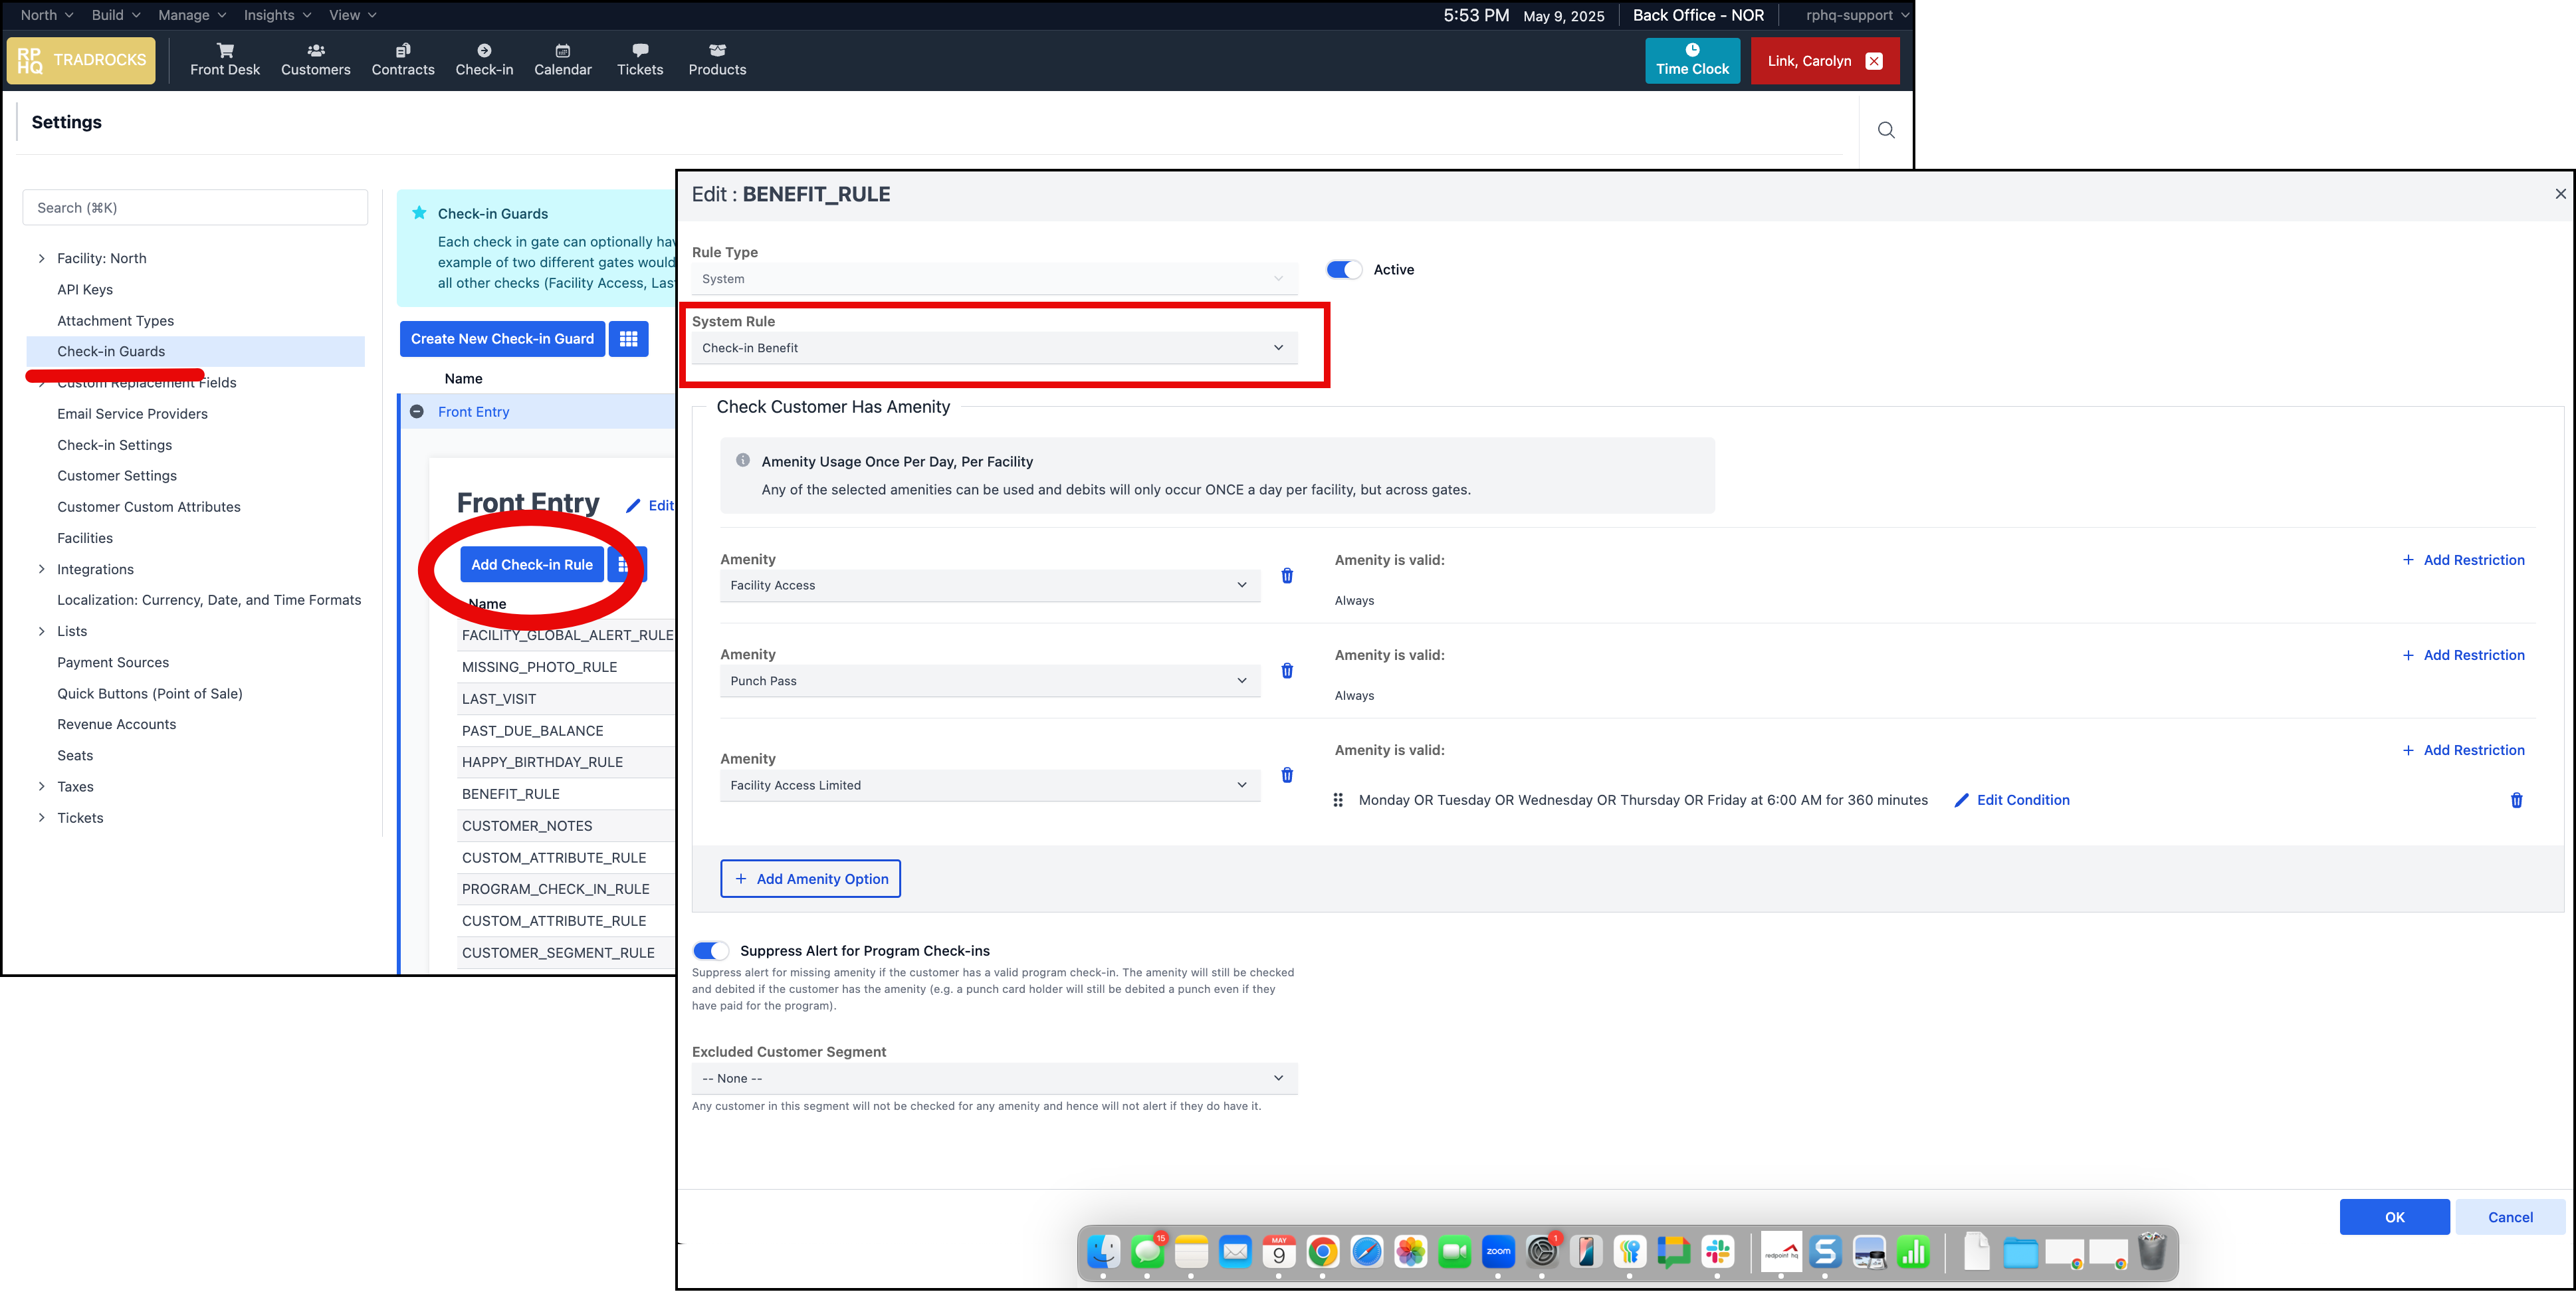Toggle the Active switch
Viewport: 2576px width, 1296px height.
(1344, 270)
